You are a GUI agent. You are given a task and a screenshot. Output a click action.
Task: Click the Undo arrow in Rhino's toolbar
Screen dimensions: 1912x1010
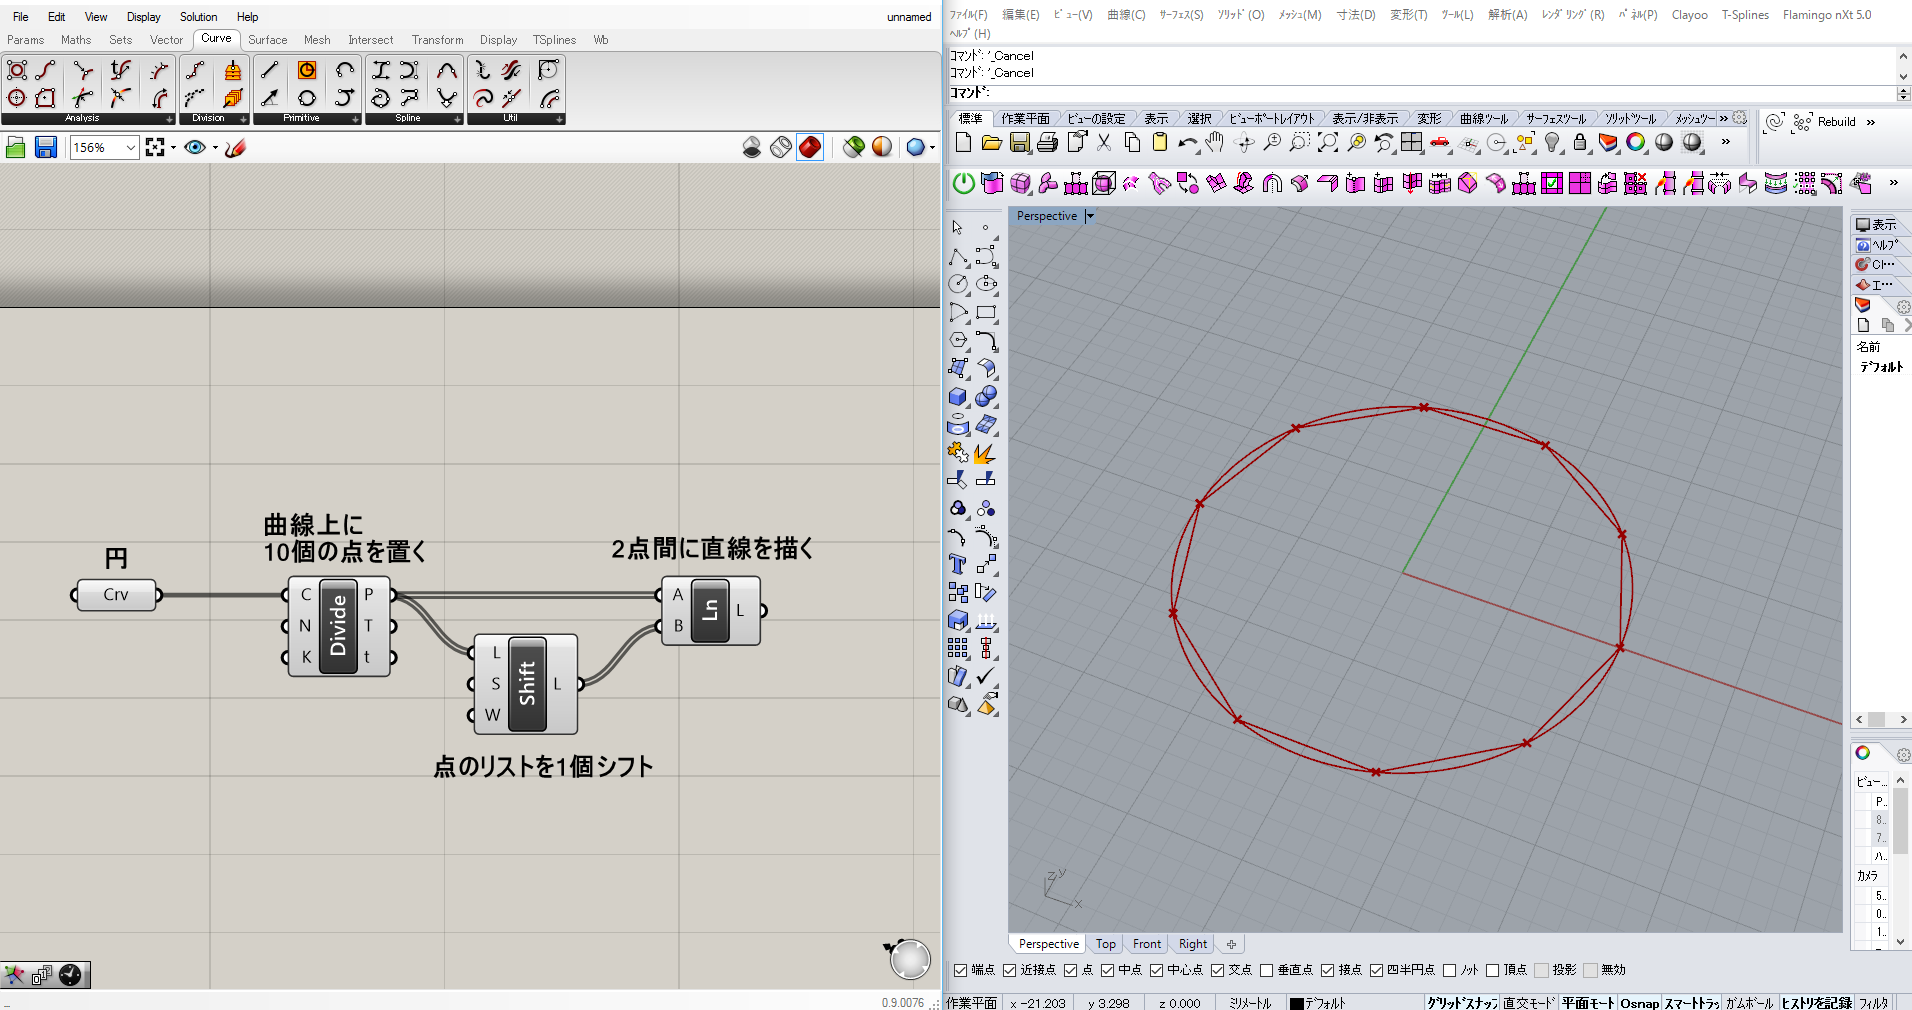click(x=1189, y=140)
